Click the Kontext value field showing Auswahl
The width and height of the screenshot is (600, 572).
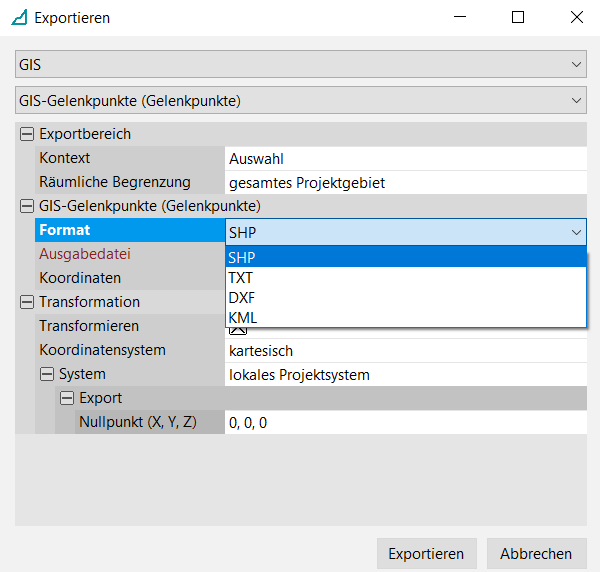[x=405, y=158]
